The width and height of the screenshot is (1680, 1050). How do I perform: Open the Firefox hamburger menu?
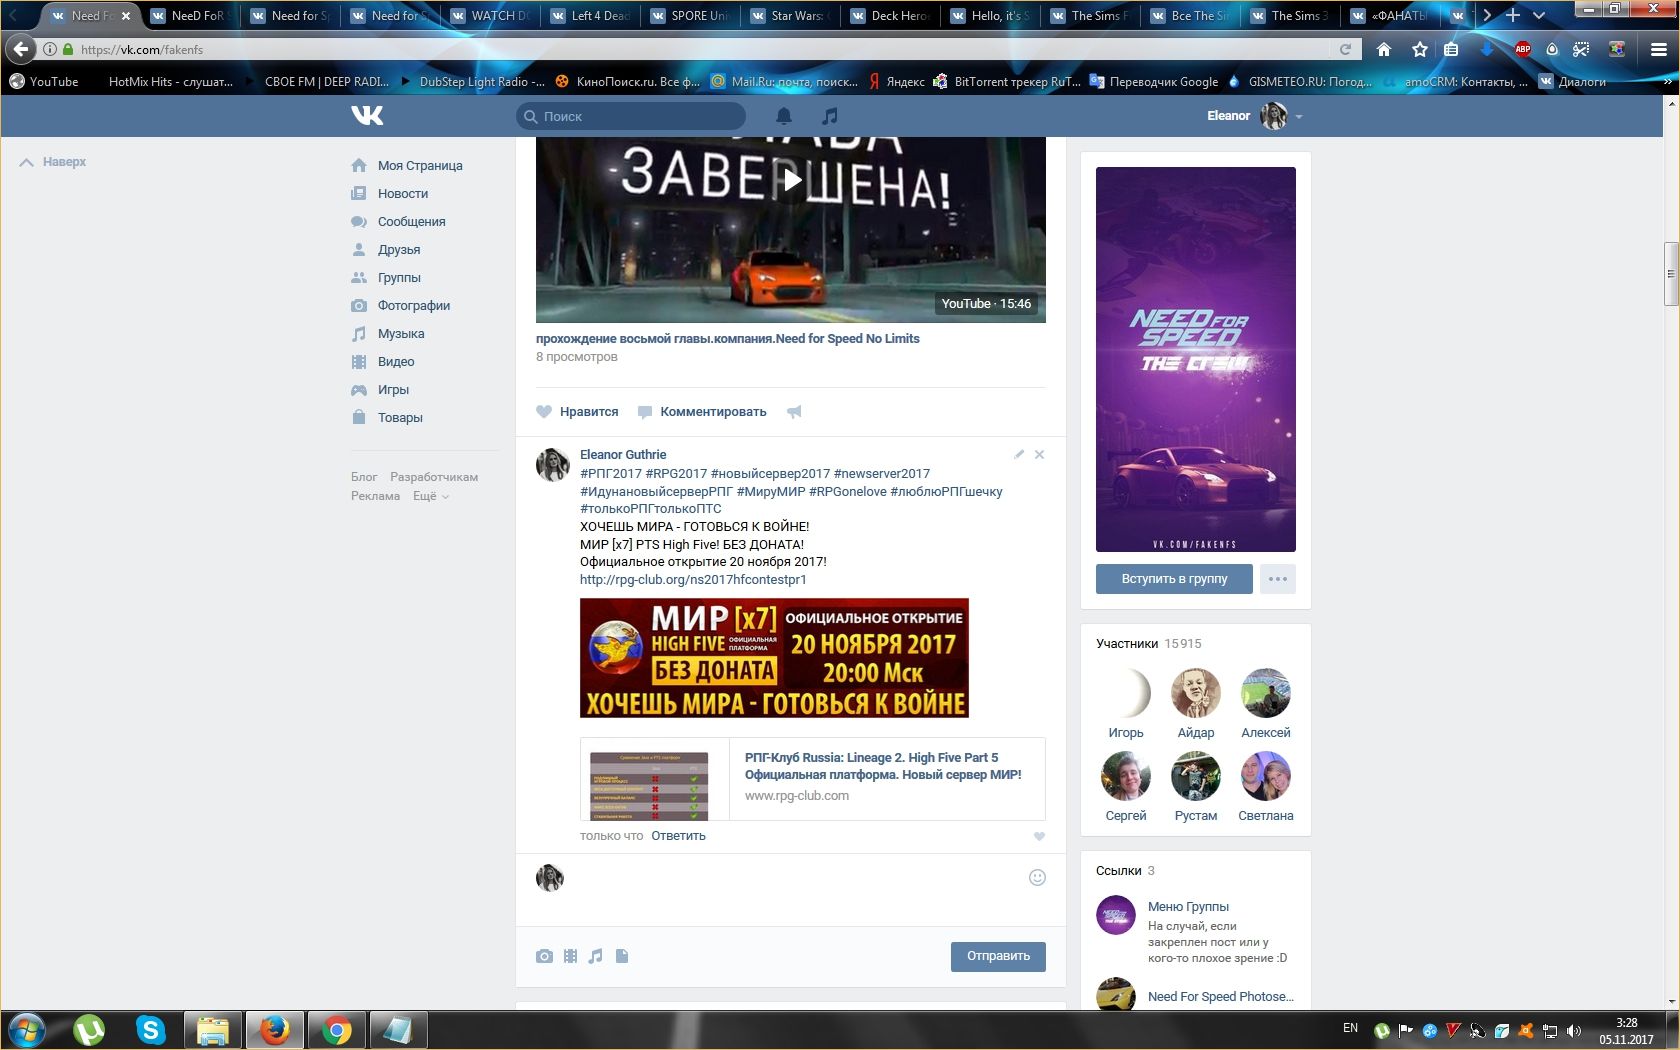1658,49
